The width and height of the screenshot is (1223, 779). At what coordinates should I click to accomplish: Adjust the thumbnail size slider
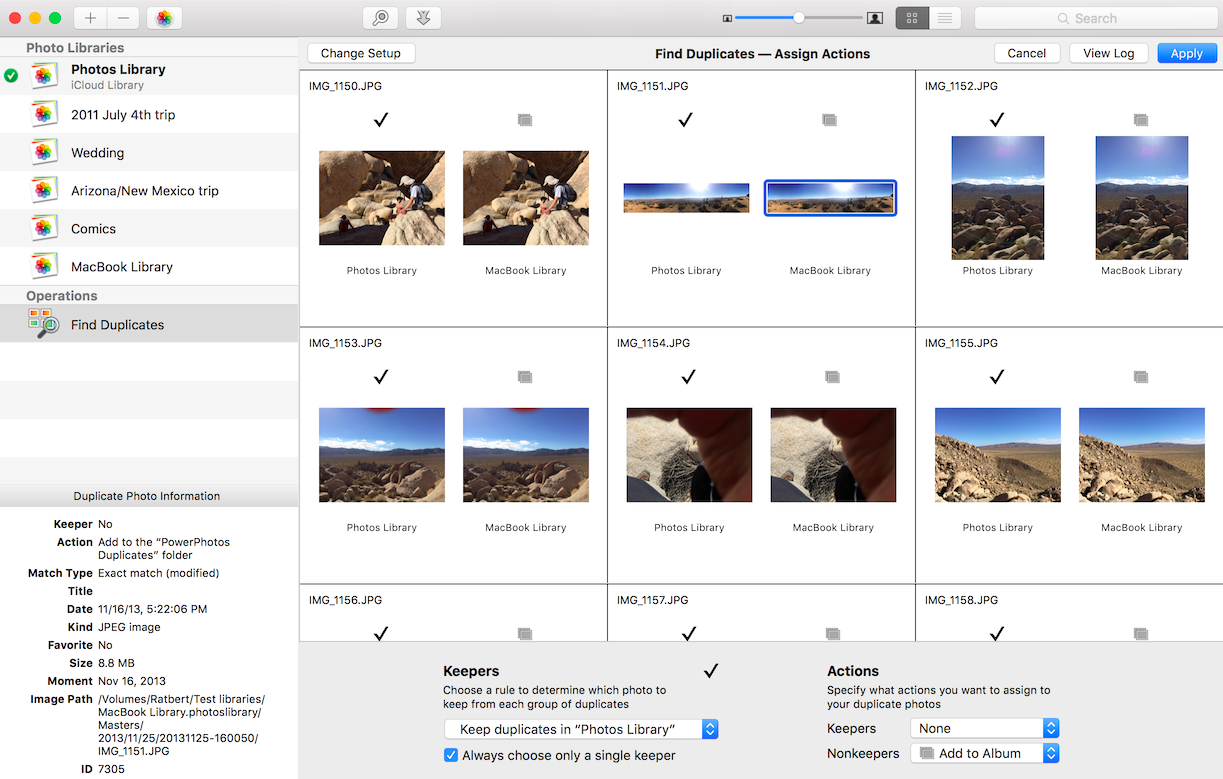tap(799, 18)
